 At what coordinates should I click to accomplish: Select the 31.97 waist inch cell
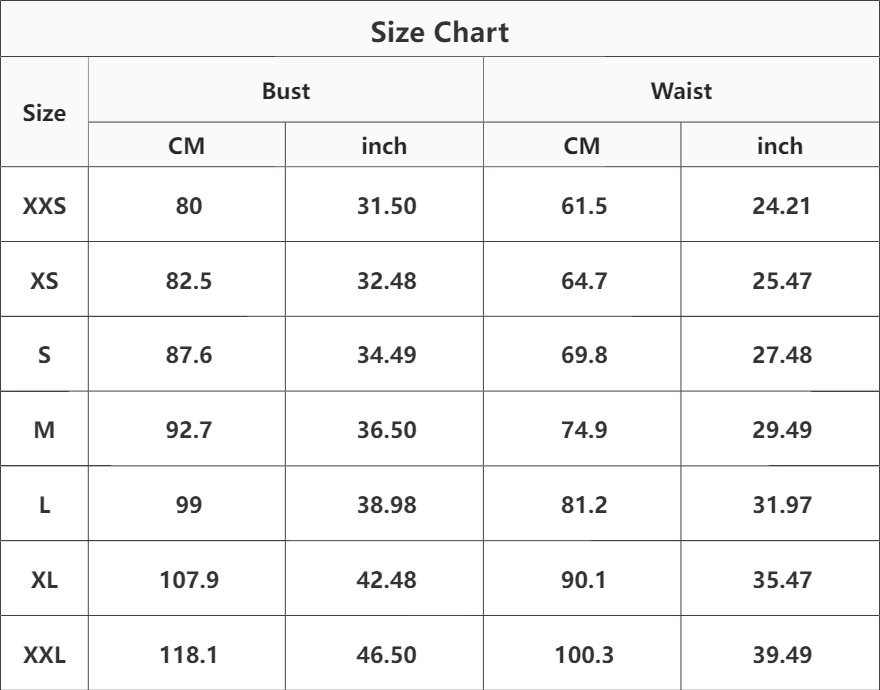point(781,505)
